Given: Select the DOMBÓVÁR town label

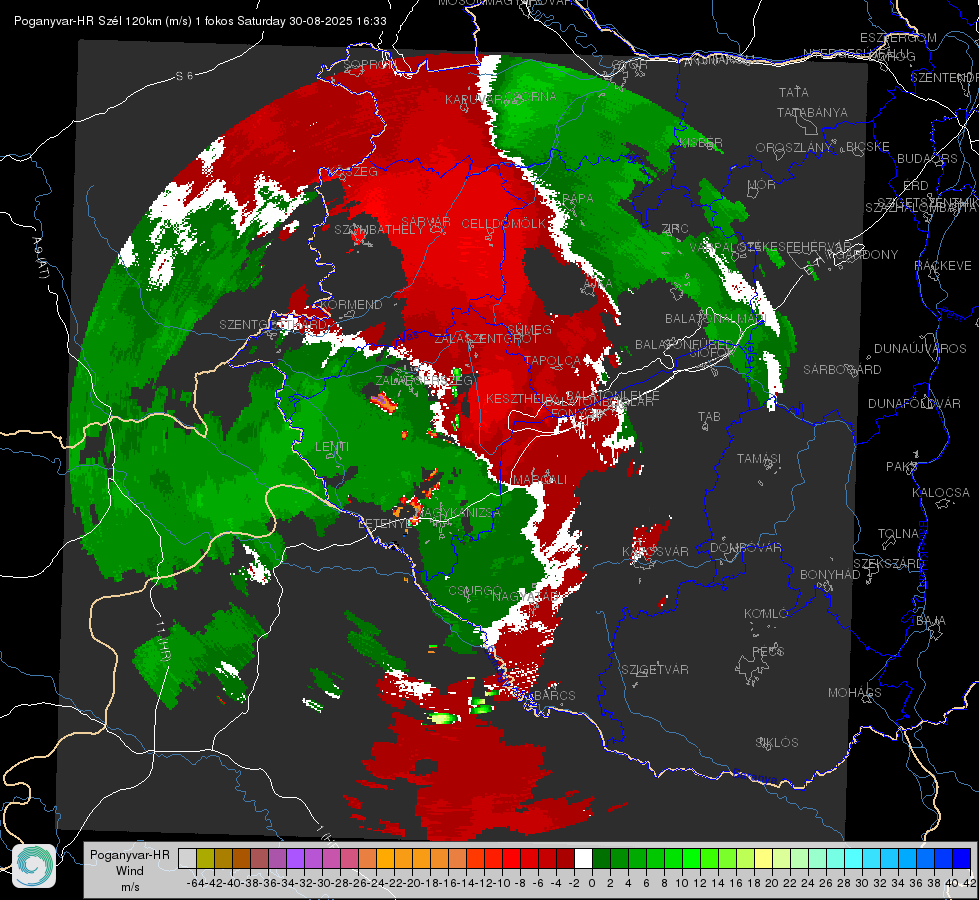Looking at the screenshot, I should click(746, 548).
